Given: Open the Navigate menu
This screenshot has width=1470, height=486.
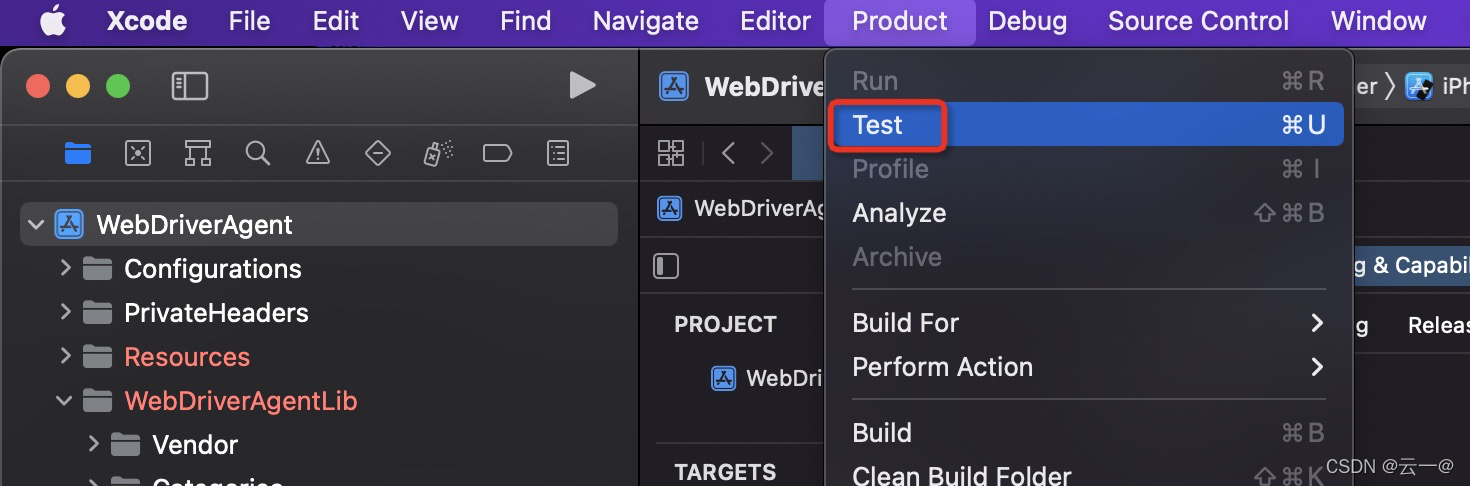Looking at the screenshot, I should point(646,21).
